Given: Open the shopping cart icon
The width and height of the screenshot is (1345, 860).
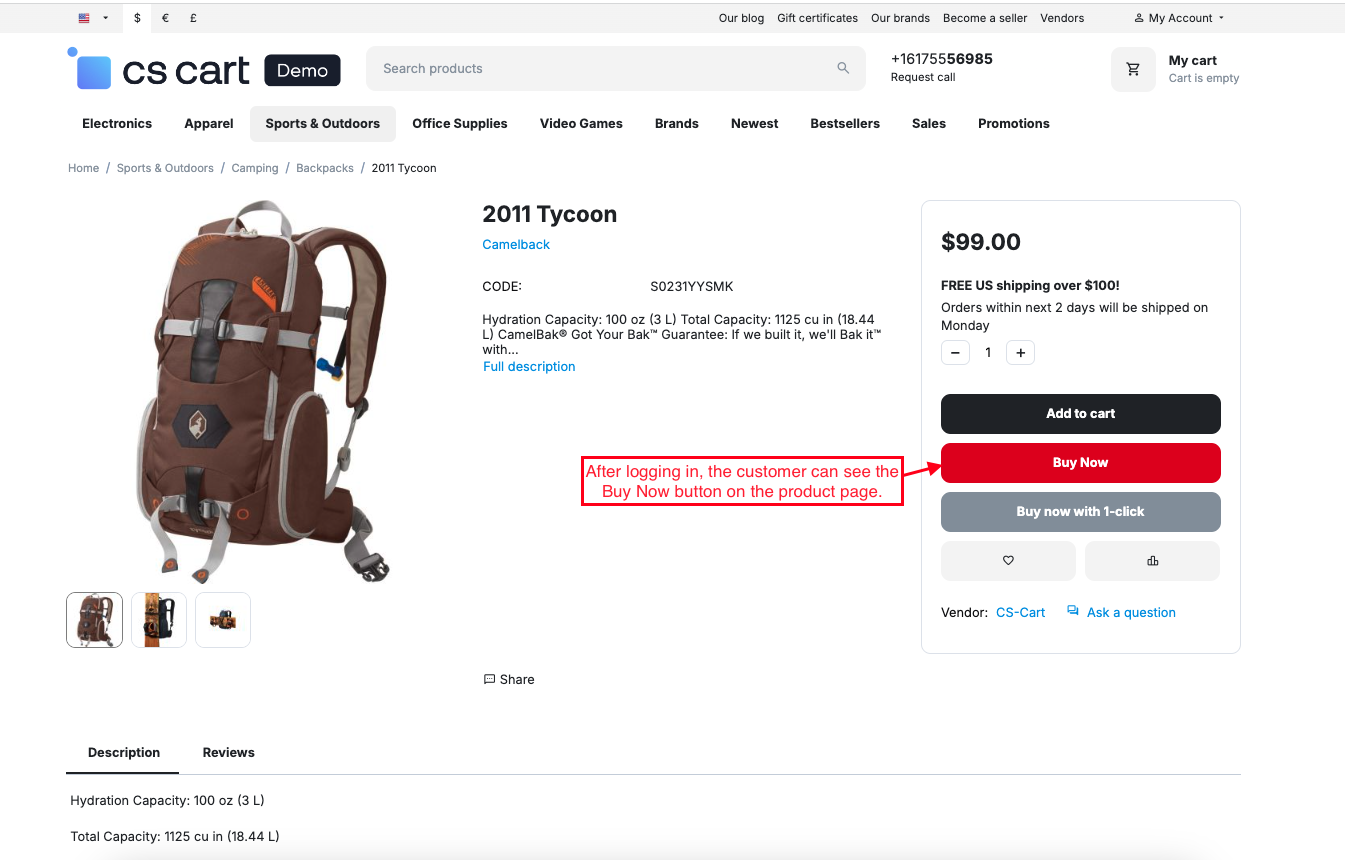Looking at the screenshot, I should (x=1133, y=69).
